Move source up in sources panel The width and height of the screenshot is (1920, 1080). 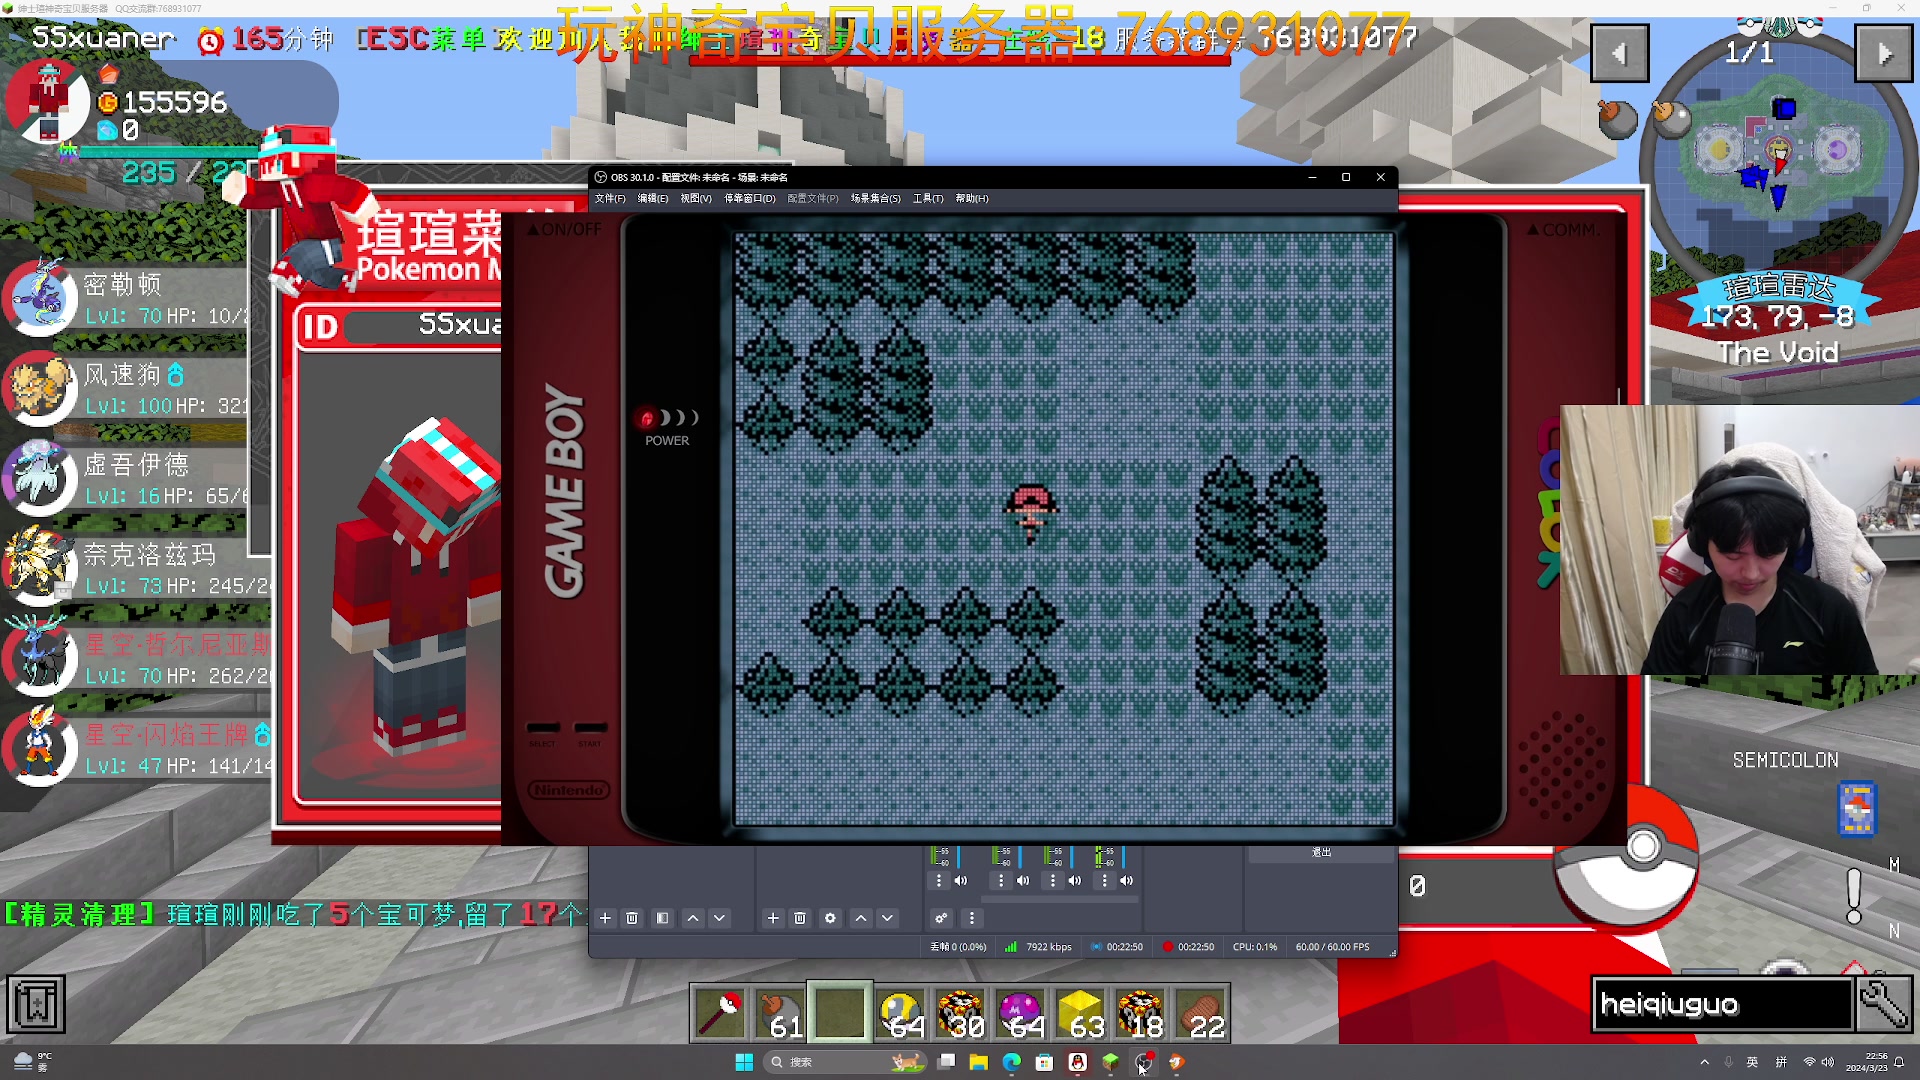[860, 918]
